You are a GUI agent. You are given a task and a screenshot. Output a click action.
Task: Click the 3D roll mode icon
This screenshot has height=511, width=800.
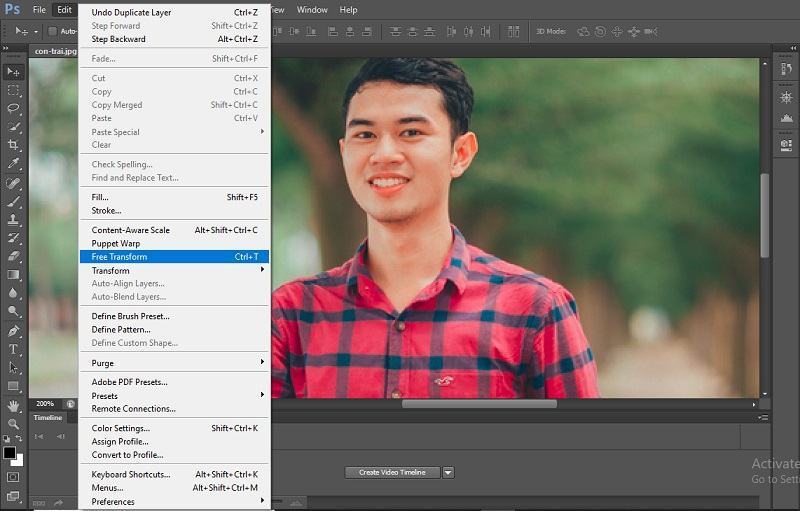click(x=600, y=32)
